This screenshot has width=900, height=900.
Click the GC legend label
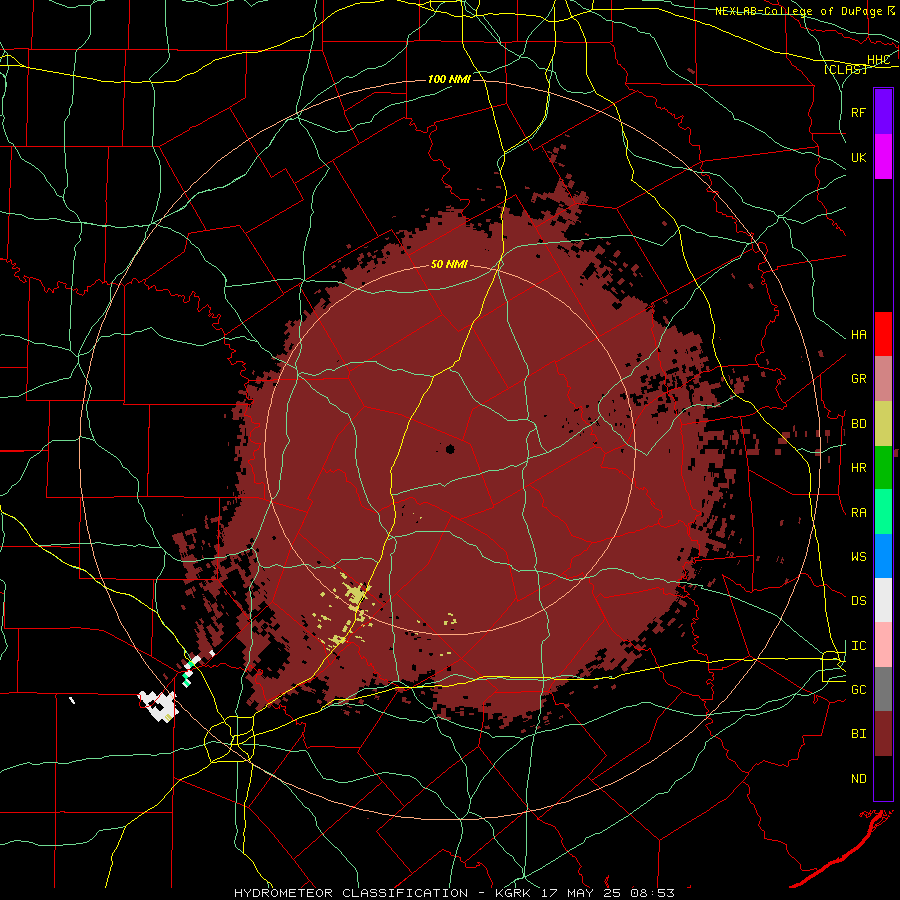[x=858, y=690]
